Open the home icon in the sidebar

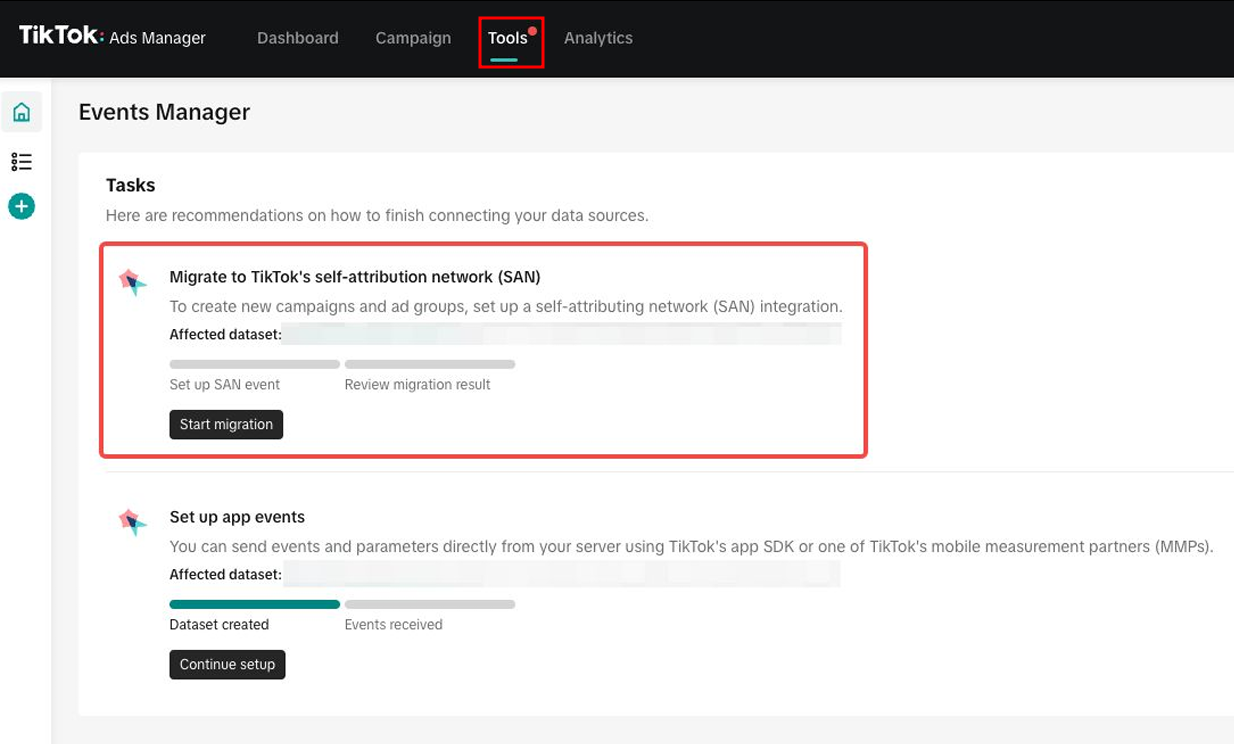point(21,112)
